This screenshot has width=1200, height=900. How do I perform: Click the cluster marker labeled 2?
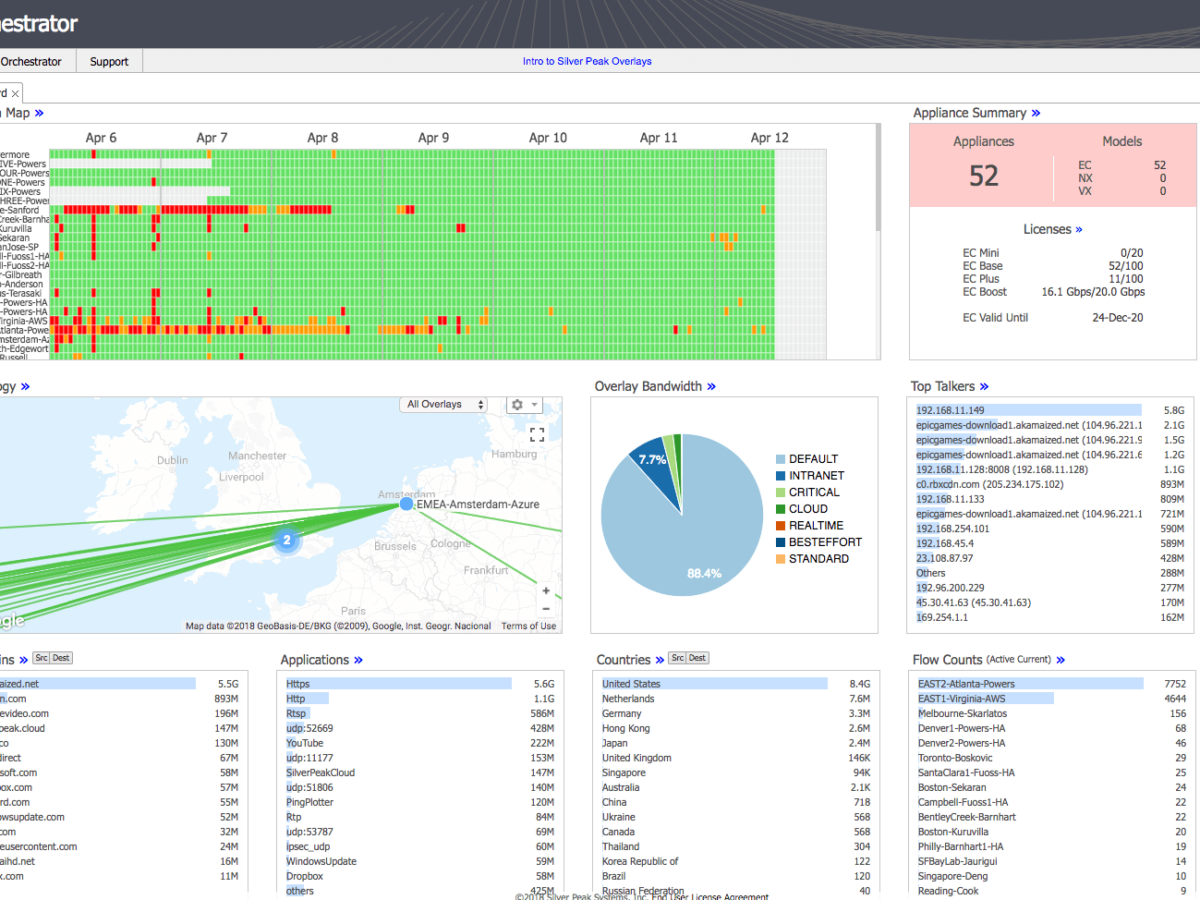(x=287, y=540)
